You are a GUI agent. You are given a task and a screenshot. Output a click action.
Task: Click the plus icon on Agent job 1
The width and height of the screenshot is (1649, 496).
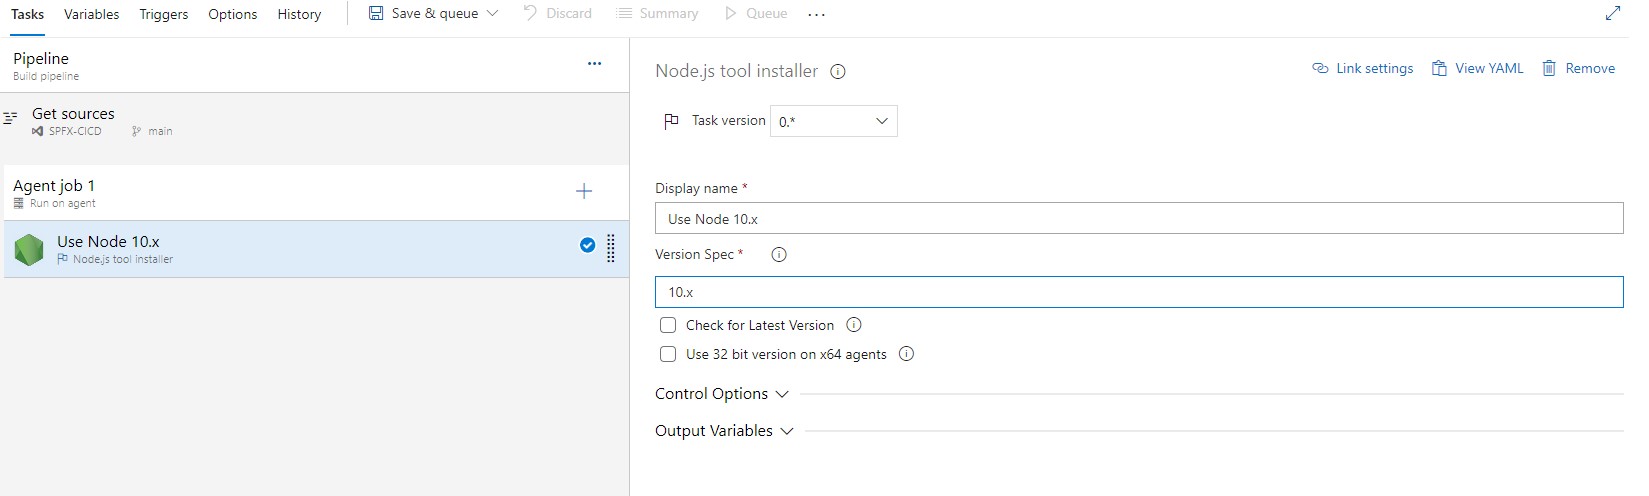tap(584, 191)
